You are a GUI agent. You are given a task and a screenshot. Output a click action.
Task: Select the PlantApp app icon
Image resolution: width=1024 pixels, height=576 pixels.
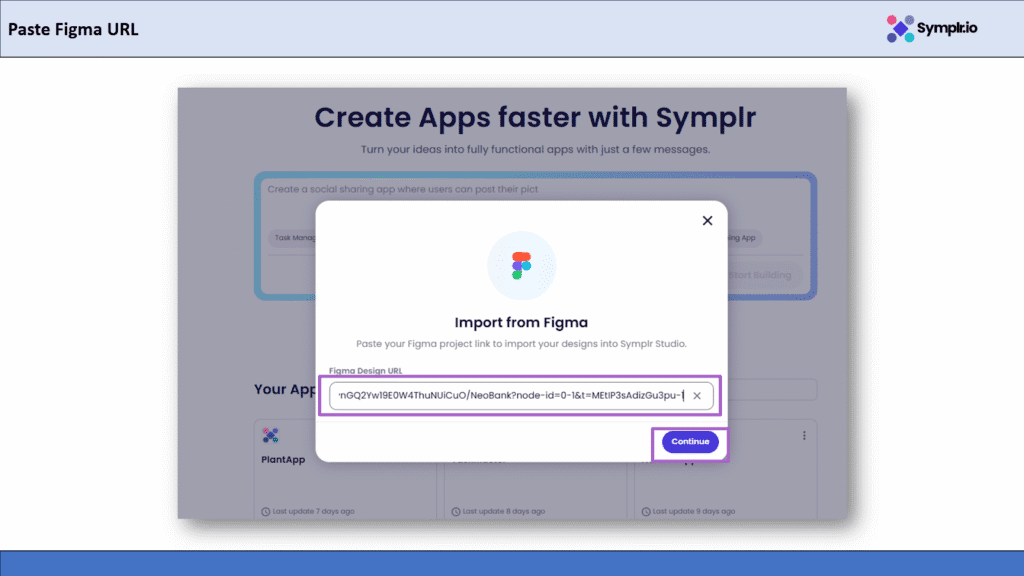tap(270, 435)
